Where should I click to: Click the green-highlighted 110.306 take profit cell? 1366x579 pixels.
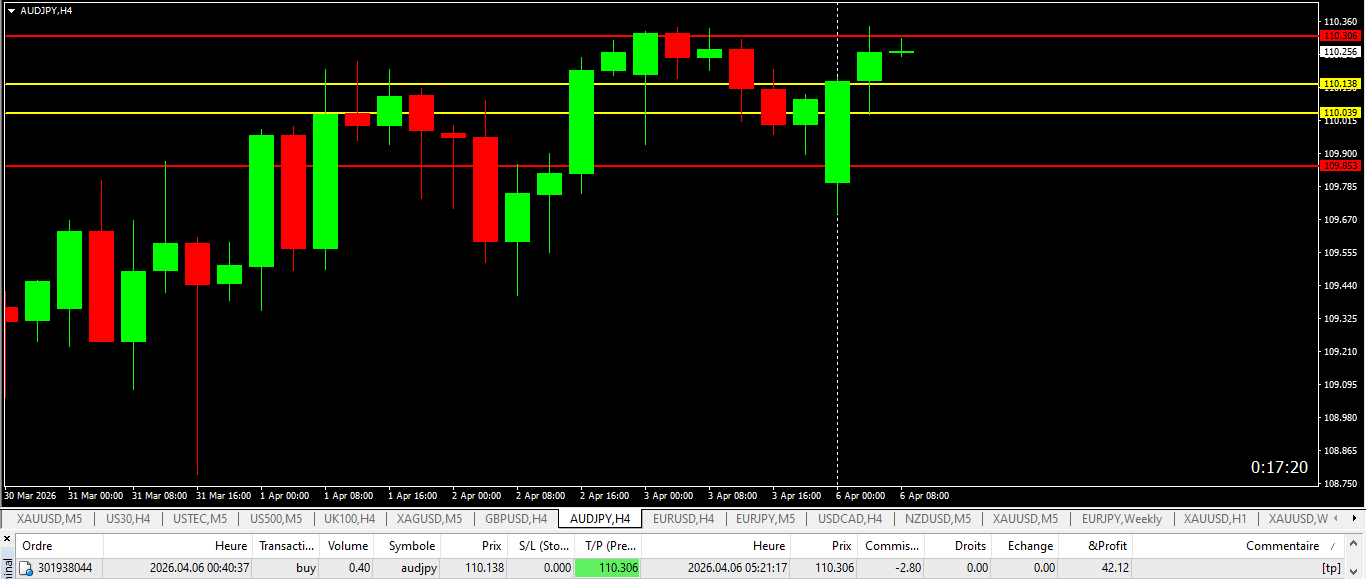click(x=608, y=568)
